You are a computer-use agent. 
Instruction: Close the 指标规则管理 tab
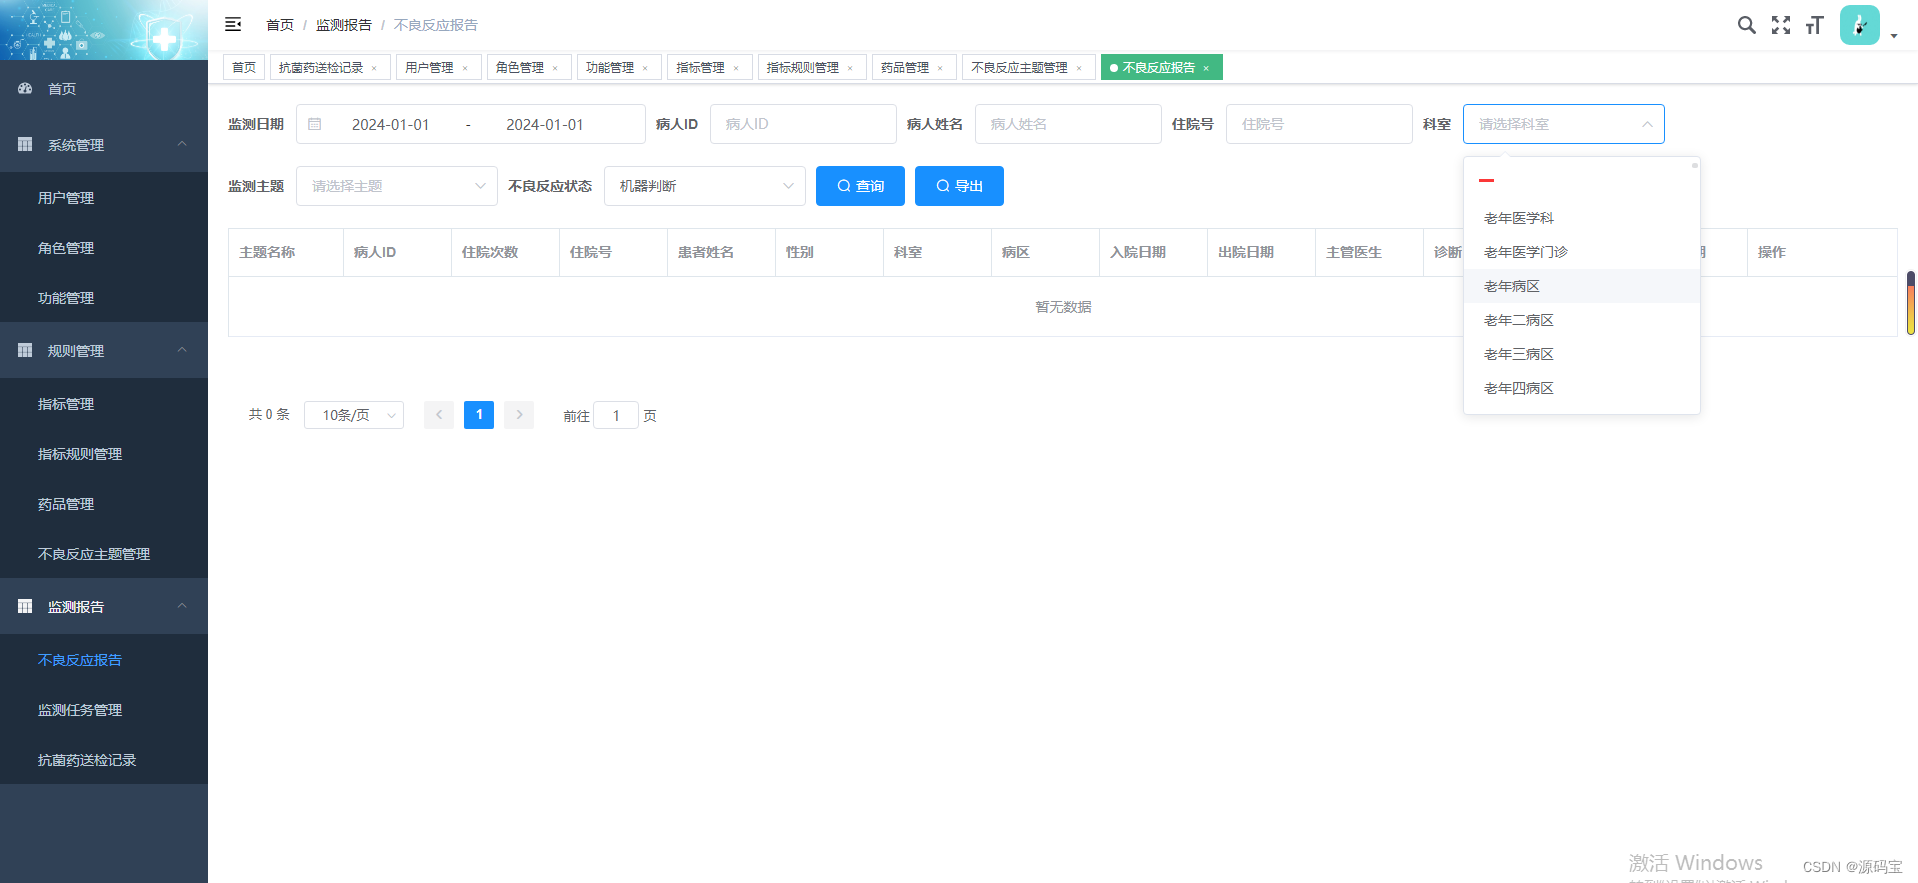click(x=850, y=68)
